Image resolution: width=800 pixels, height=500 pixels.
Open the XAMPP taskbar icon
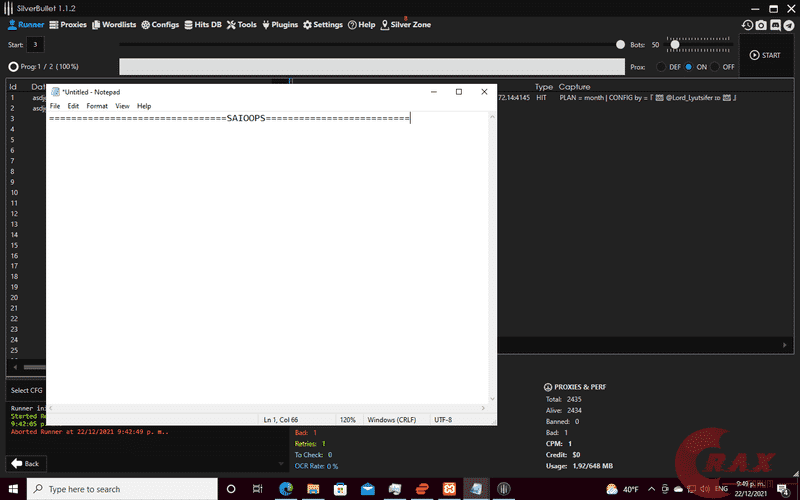point(449,489)
